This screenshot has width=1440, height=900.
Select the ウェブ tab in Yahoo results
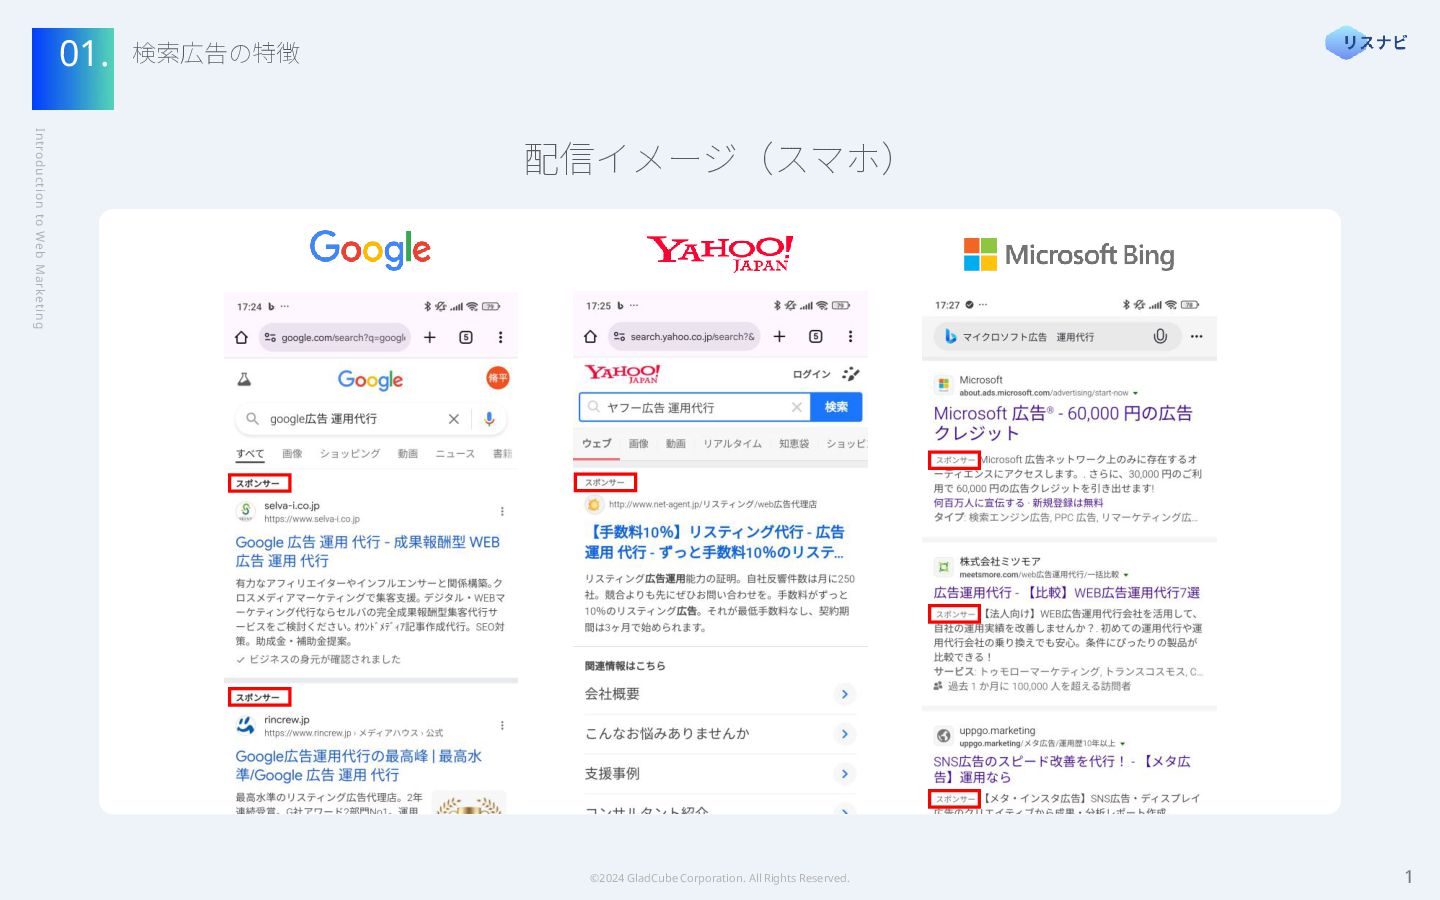coord(597,444)
